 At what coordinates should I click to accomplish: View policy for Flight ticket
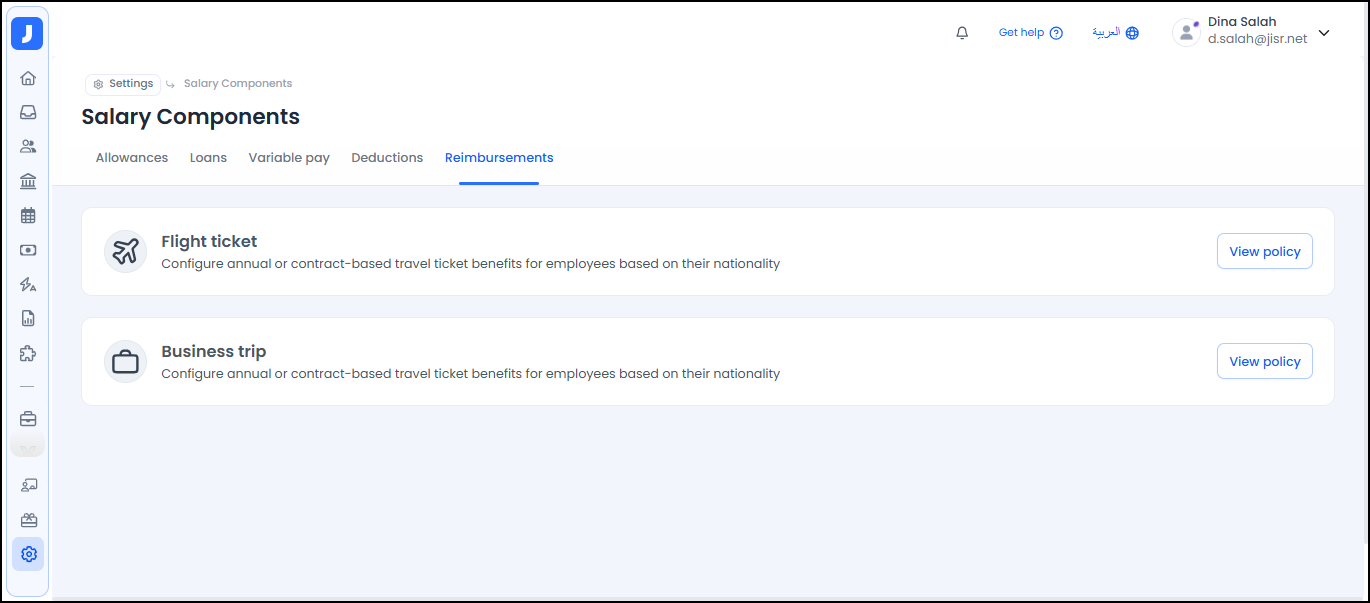1264,252
